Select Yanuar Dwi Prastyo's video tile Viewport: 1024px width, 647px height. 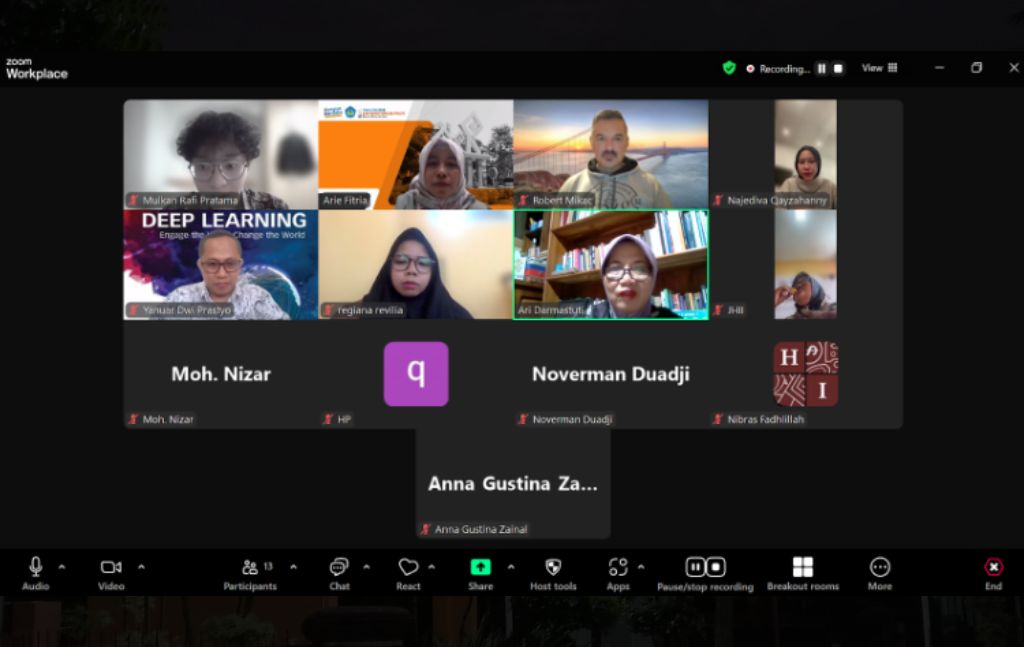click(221, 264)
